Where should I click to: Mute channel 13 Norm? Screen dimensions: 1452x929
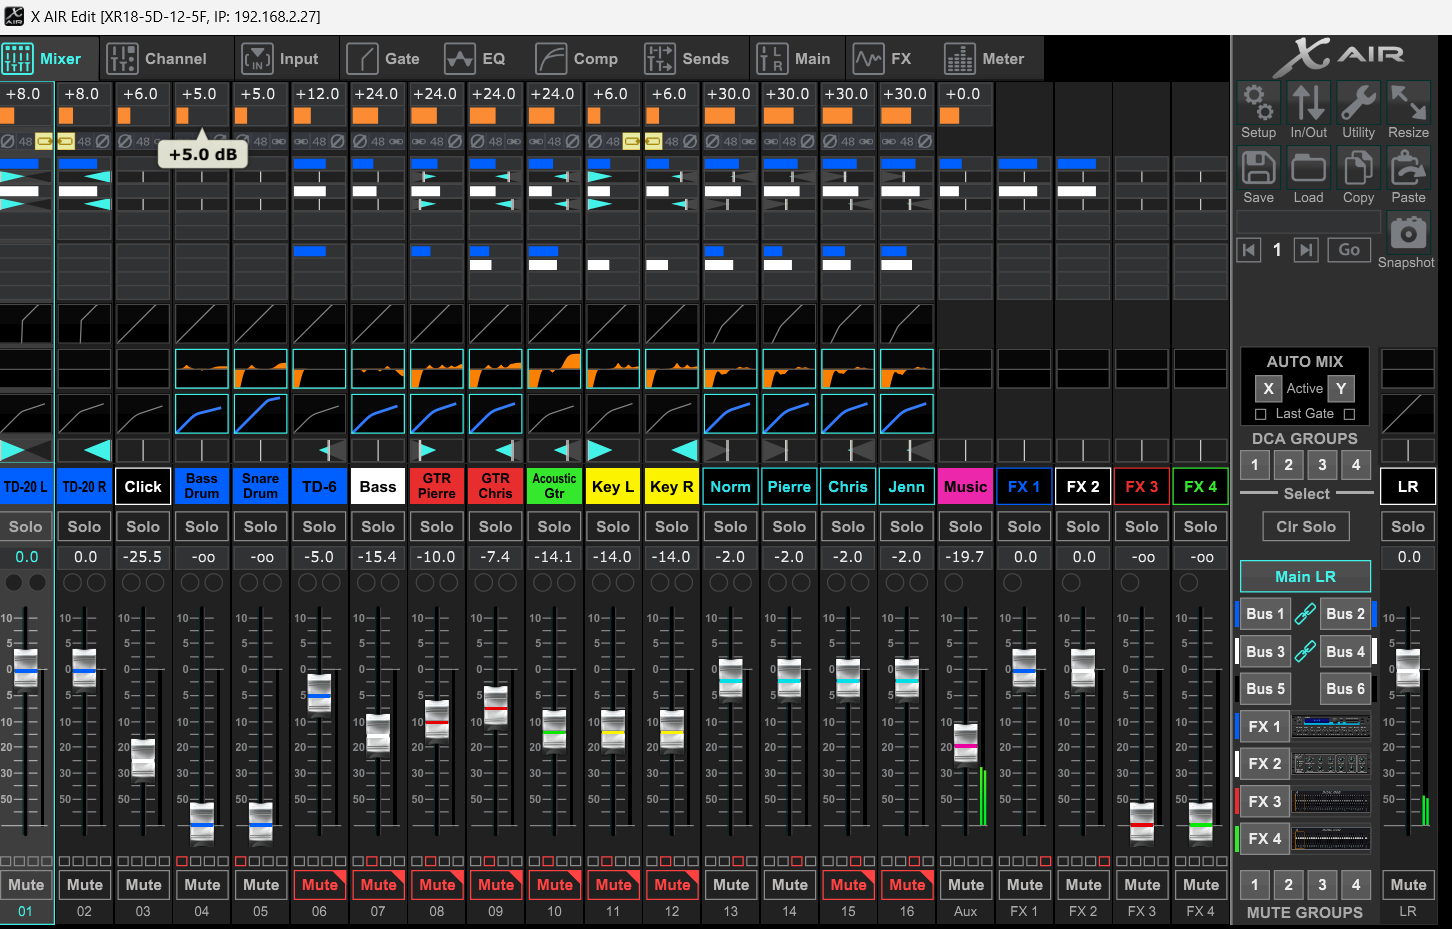(x=730, y=885)
